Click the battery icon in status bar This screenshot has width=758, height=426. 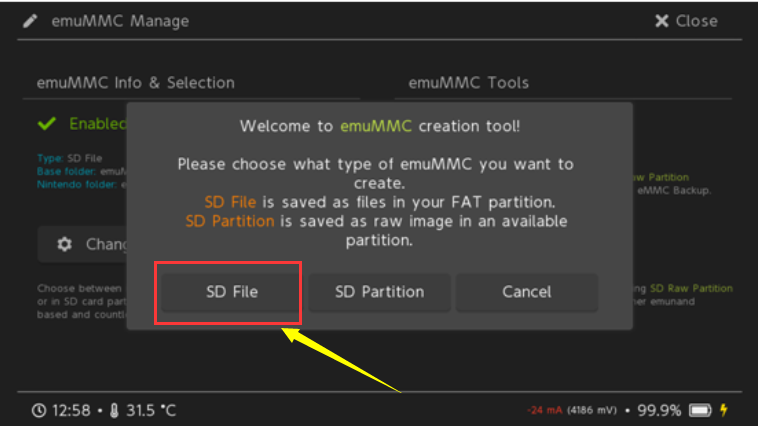pos(699,410)
